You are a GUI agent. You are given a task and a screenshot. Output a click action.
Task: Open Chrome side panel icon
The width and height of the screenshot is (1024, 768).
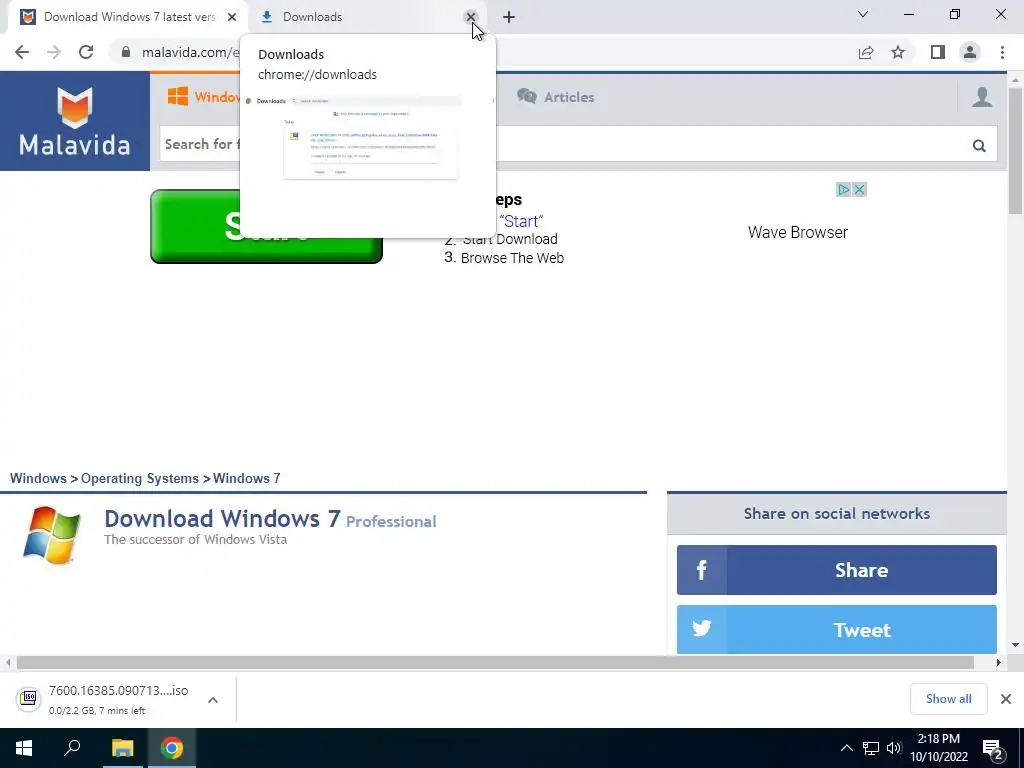tap(938, 52)
